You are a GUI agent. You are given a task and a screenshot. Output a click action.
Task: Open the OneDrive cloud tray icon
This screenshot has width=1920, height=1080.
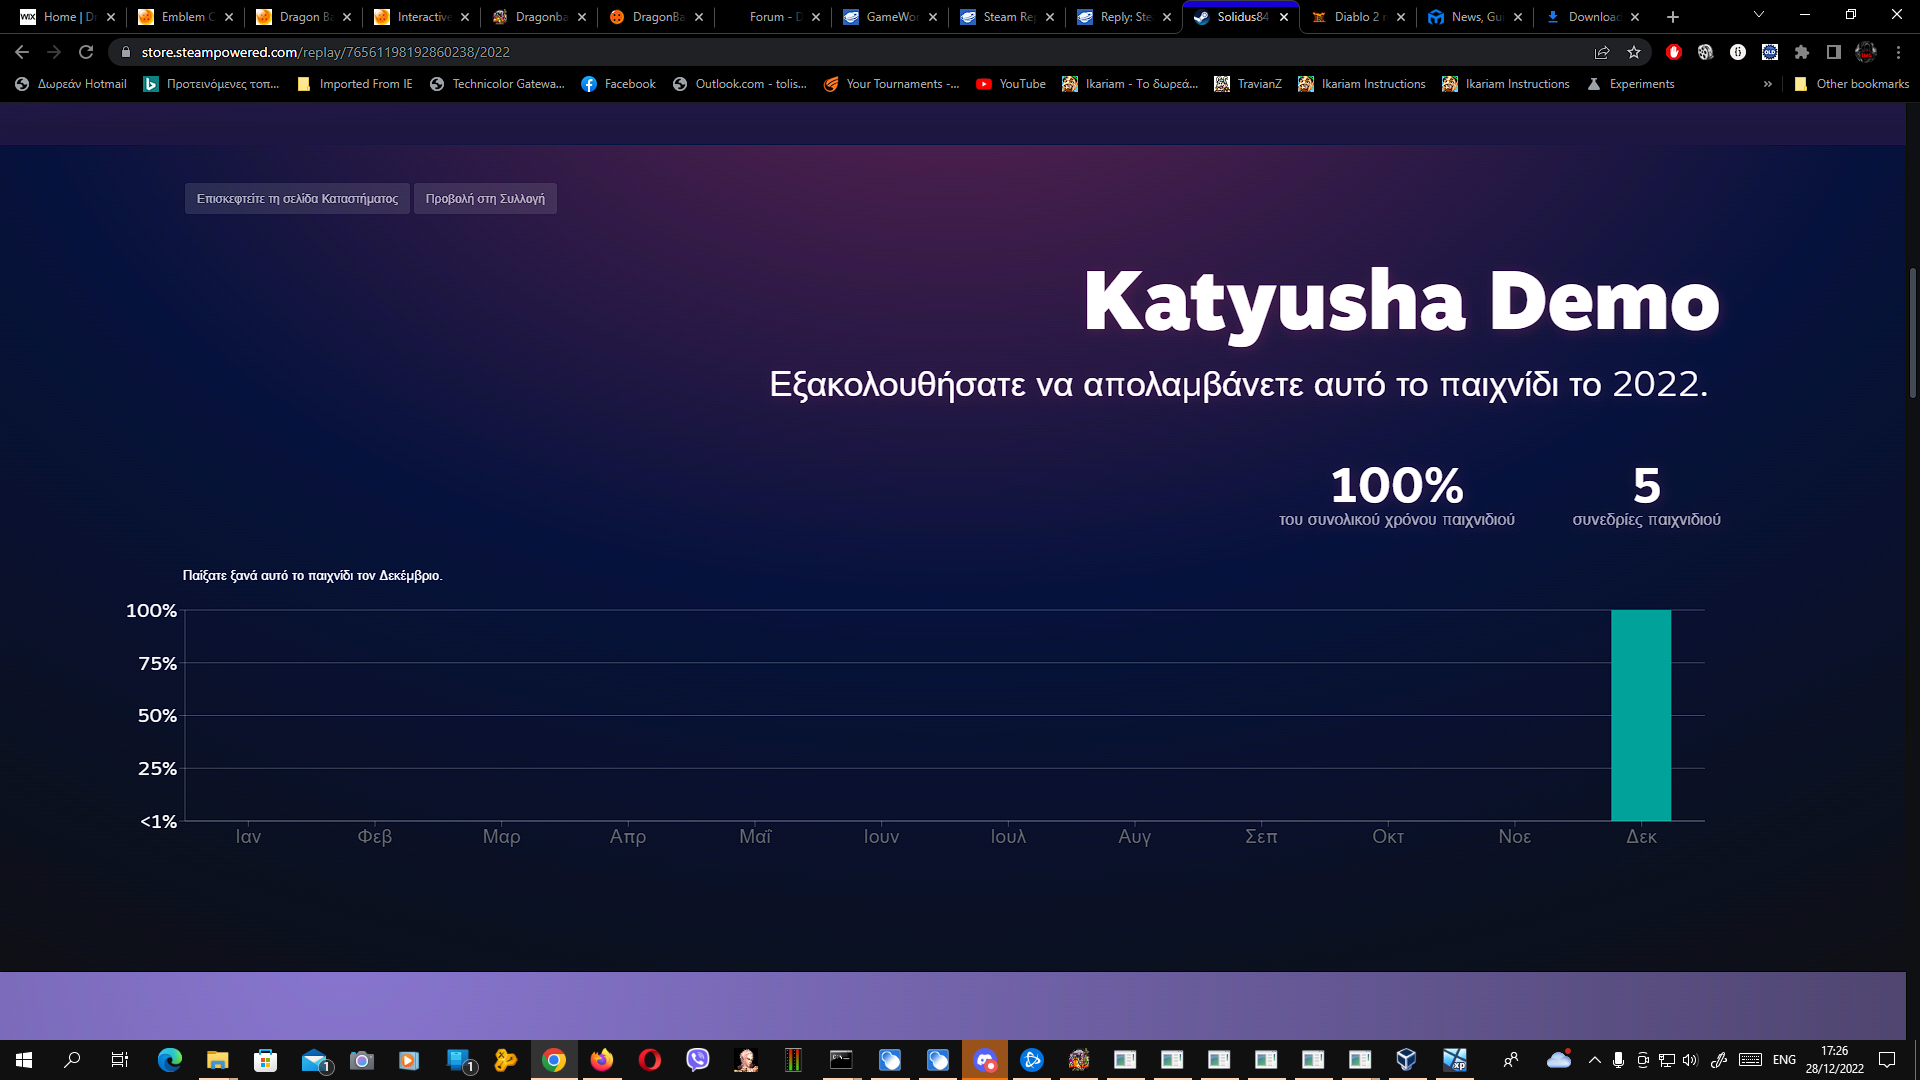[1559, 1060]
